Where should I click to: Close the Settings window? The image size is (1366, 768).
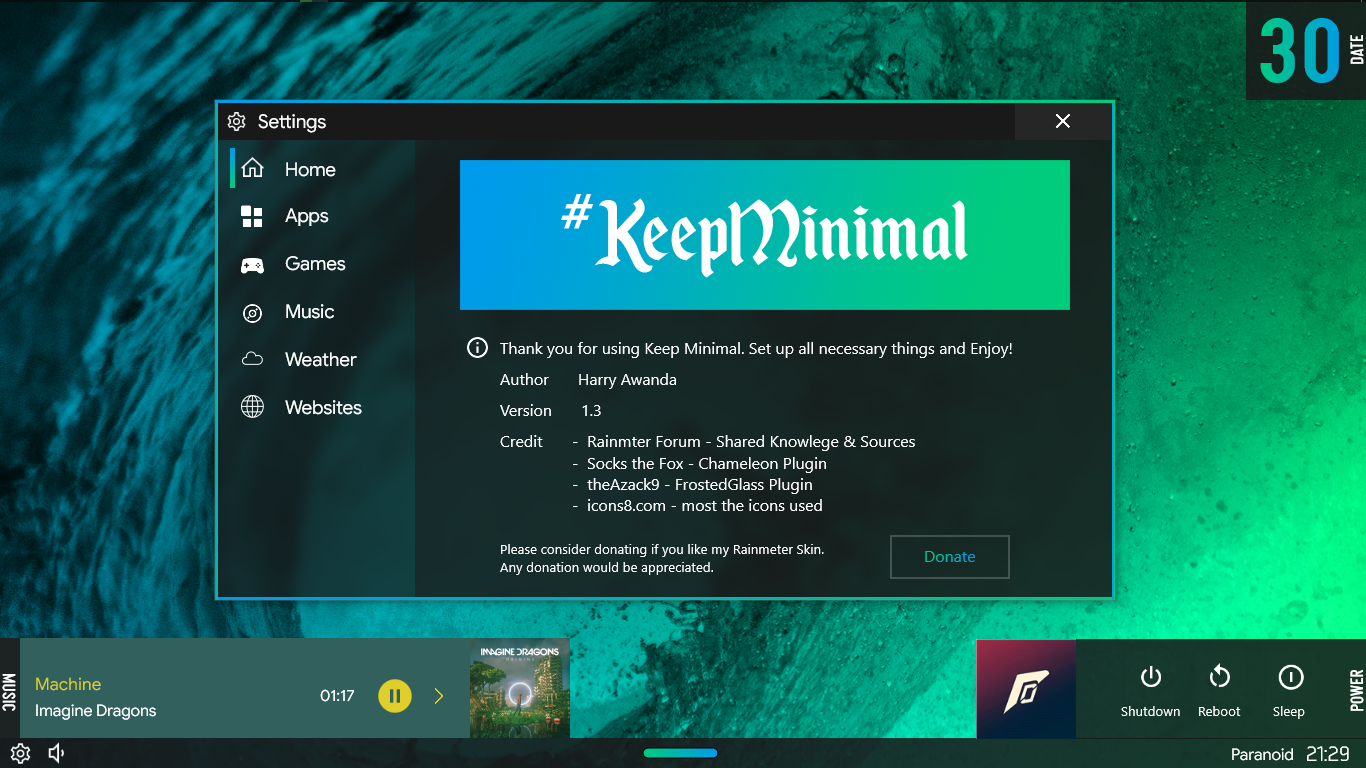(x=1063, y=121)
